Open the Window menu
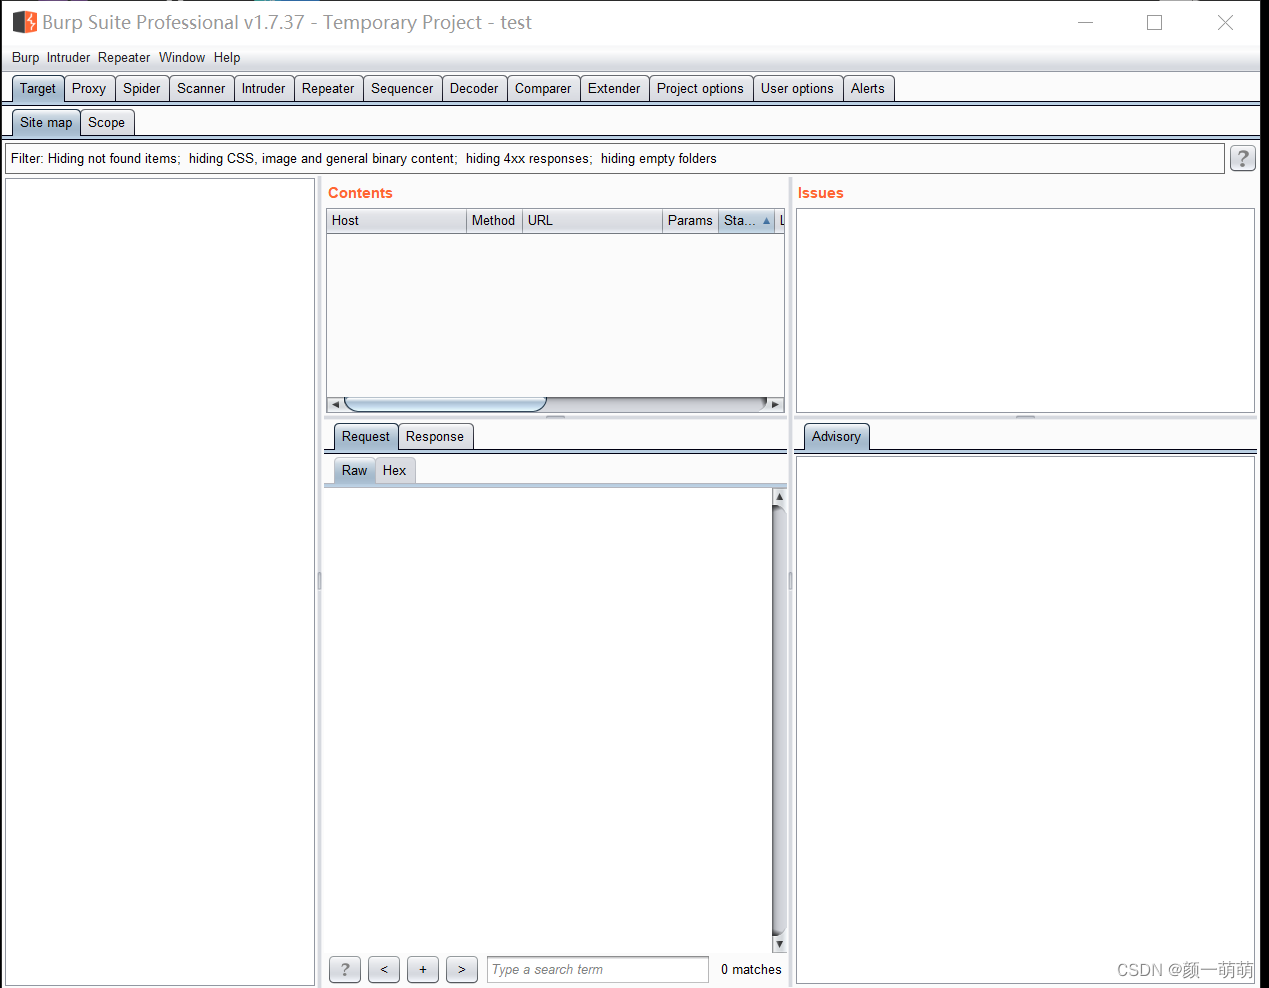Screen dimensions: 1269x988 tap(182, 58)
